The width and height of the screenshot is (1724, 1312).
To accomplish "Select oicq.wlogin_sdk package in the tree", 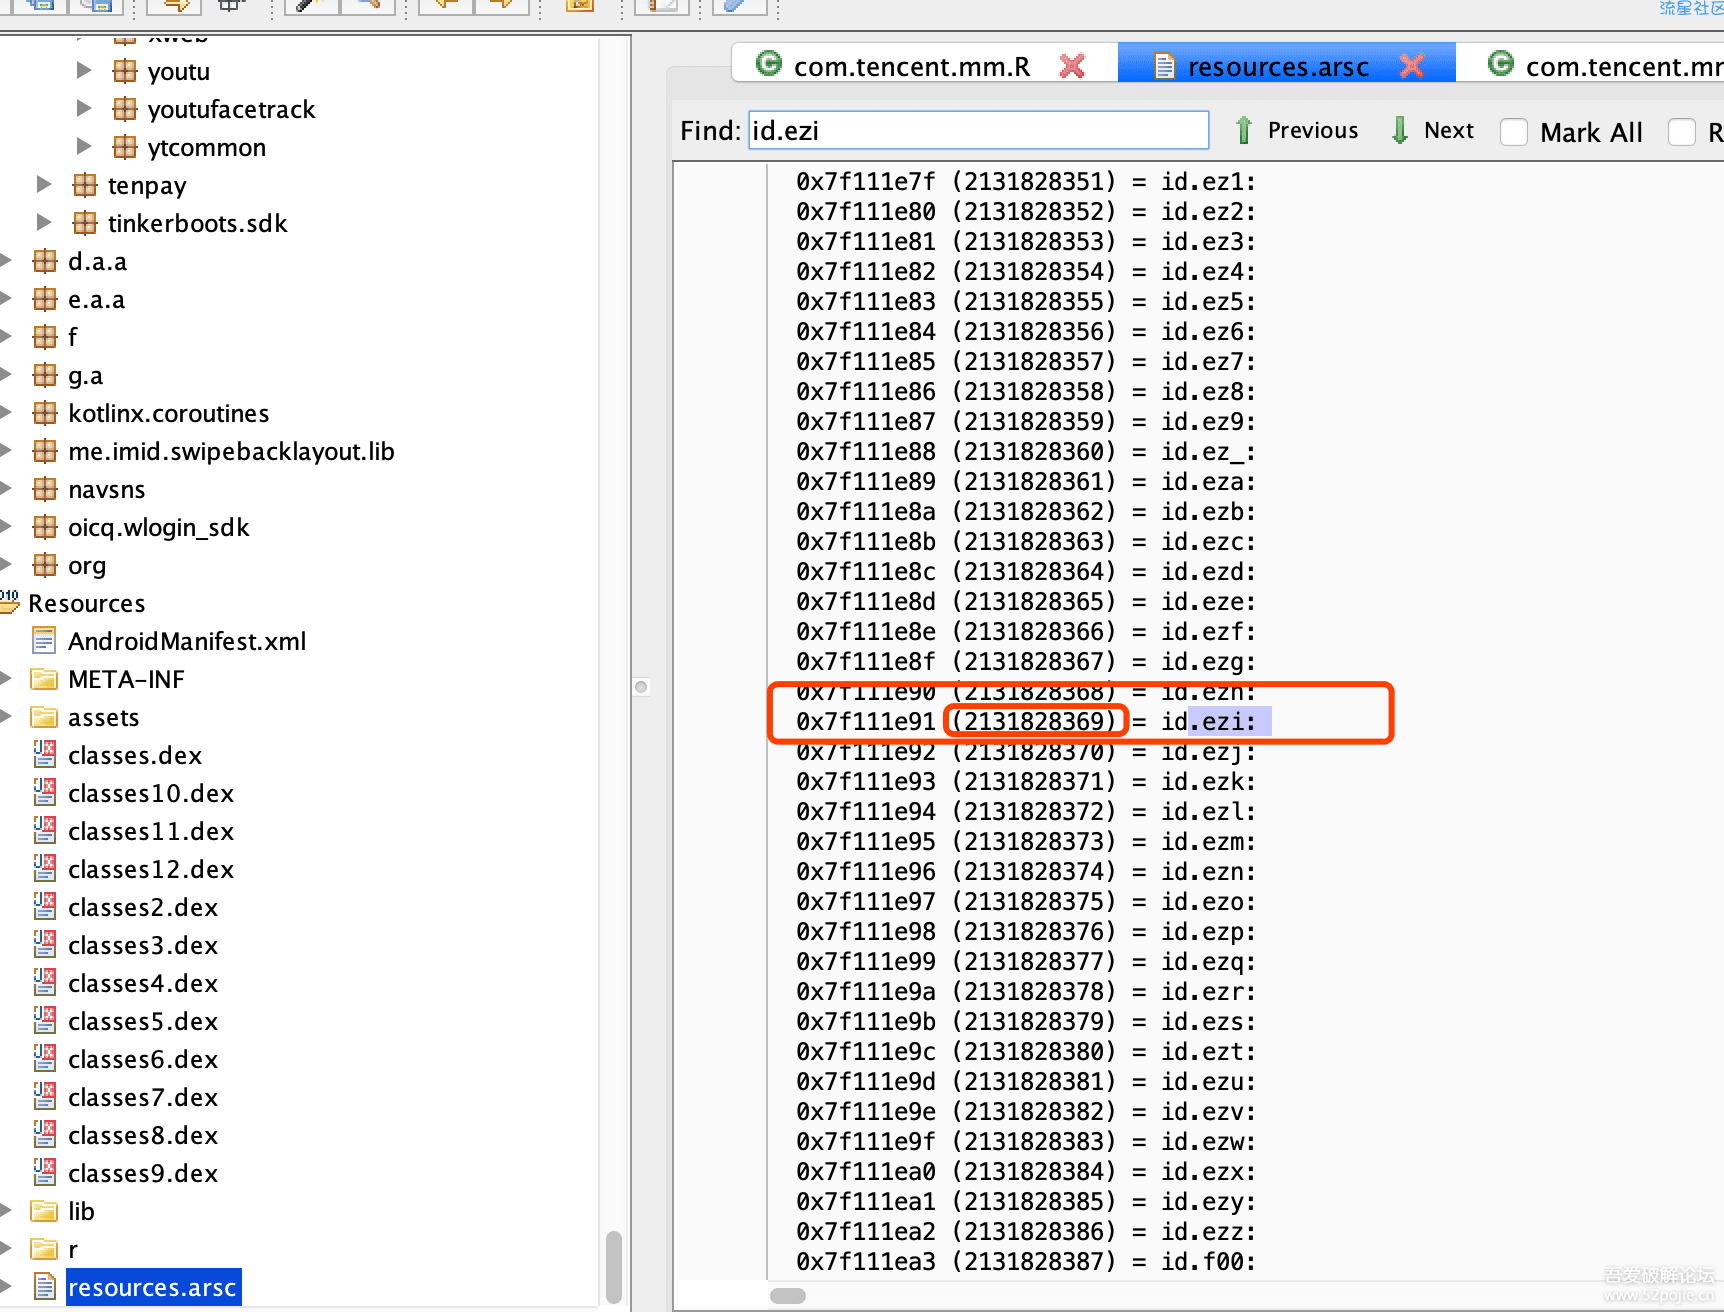I will pos(158,527).
